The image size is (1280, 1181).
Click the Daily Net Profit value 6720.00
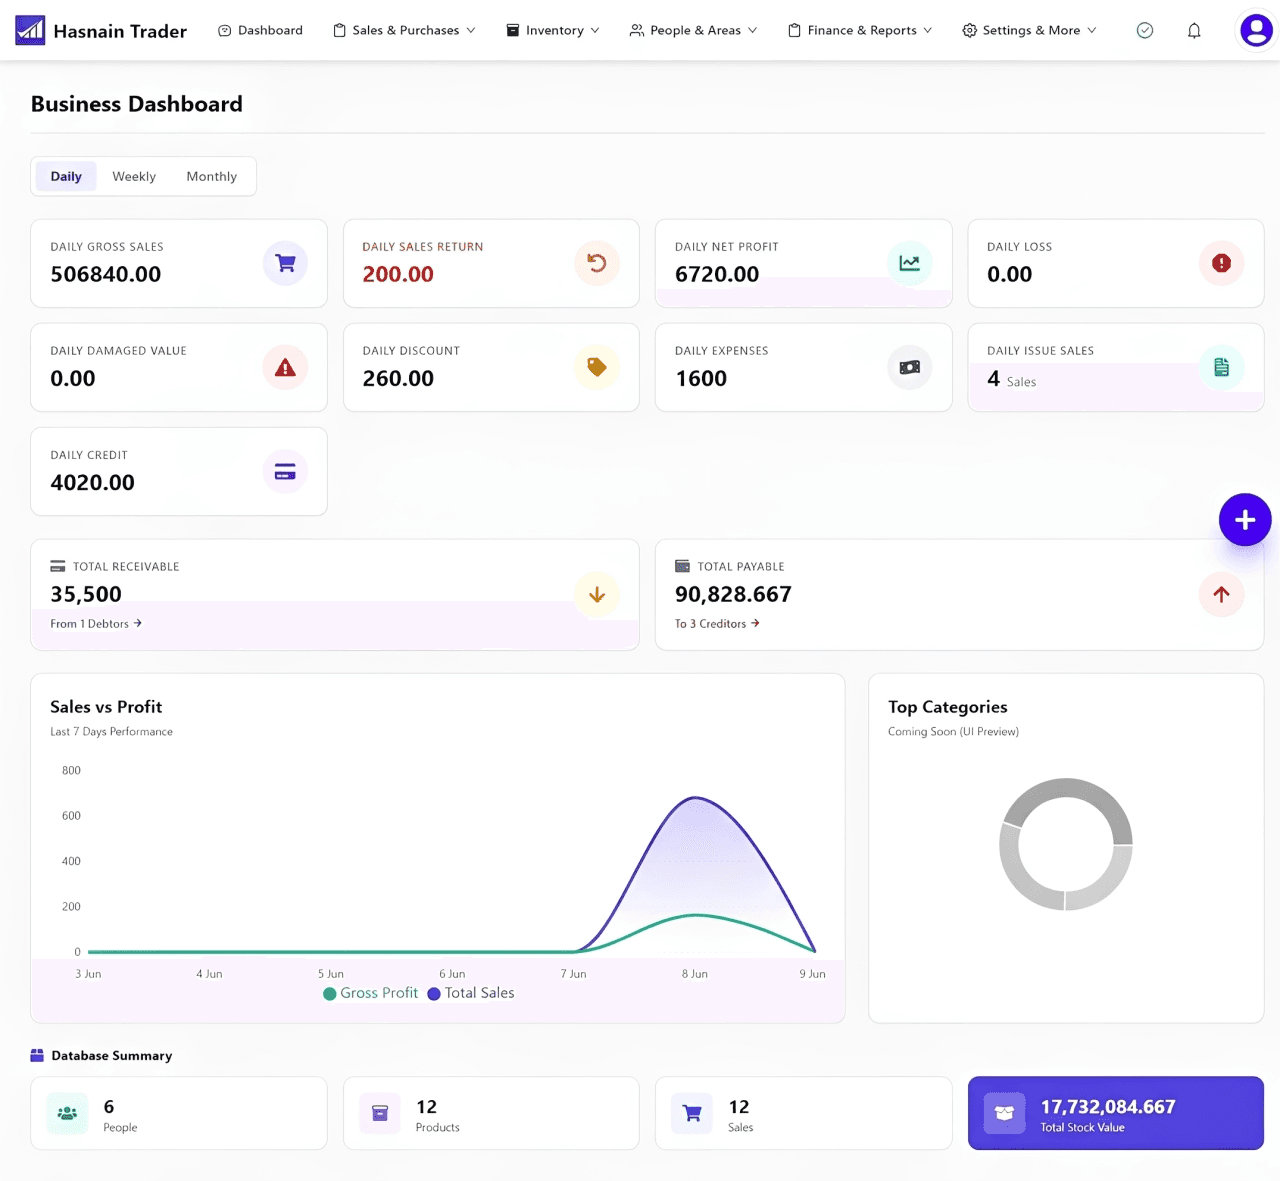[717, 274]
